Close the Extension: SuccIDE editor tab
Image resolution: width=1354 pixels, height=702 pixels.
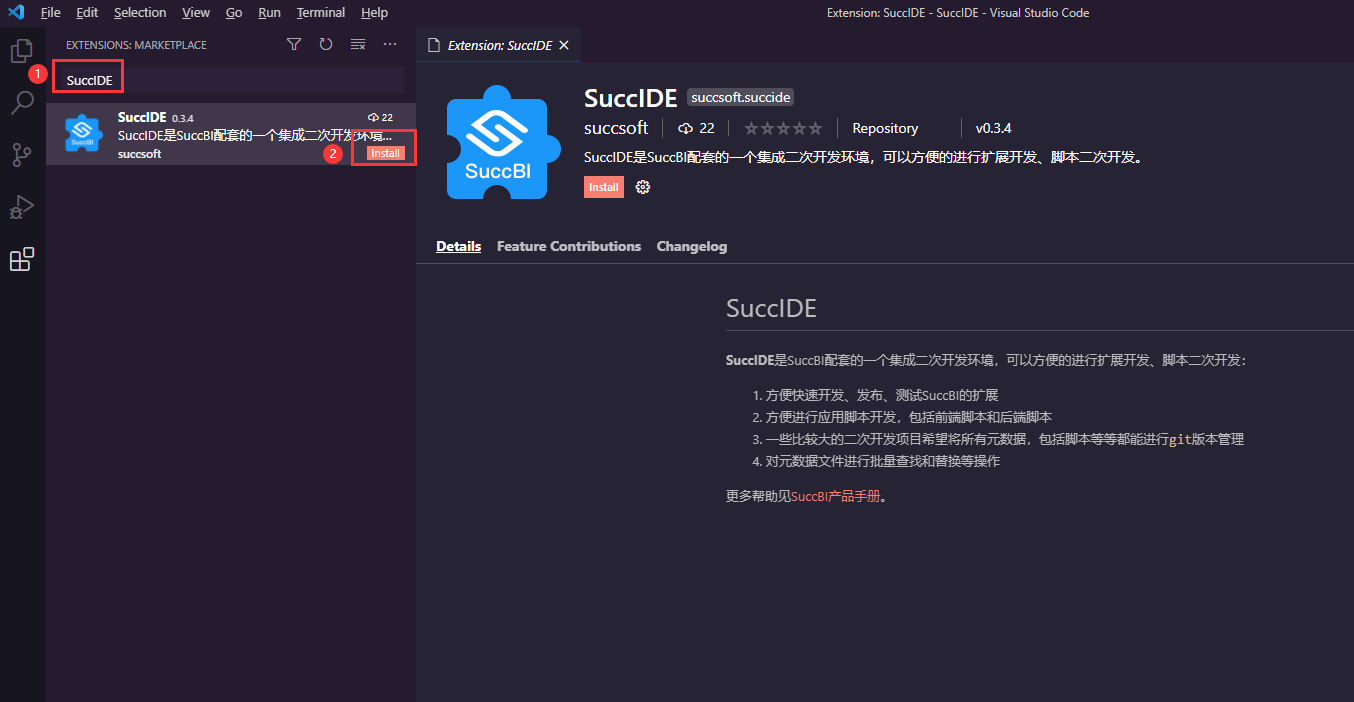(564, 45)
